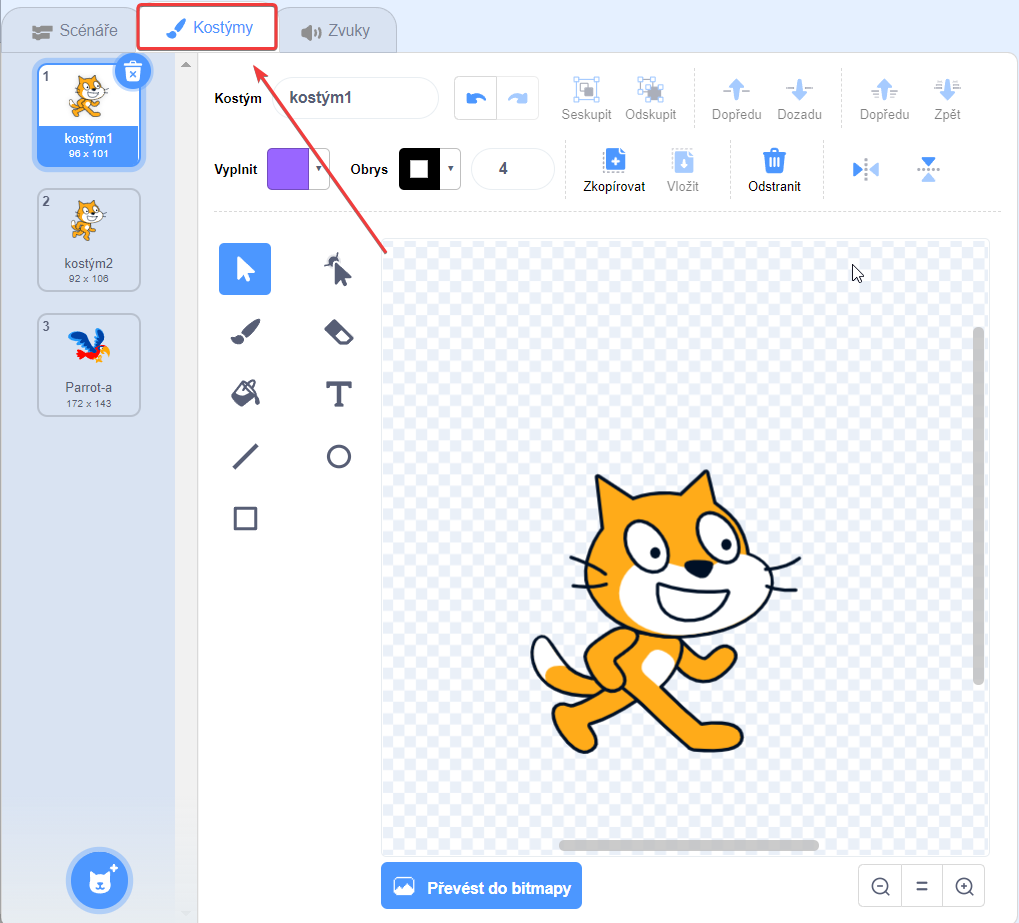The height and width of the screenshot is (923, 1019).
Task: Switch to the Reshape tool
Action: coord(338,269)
